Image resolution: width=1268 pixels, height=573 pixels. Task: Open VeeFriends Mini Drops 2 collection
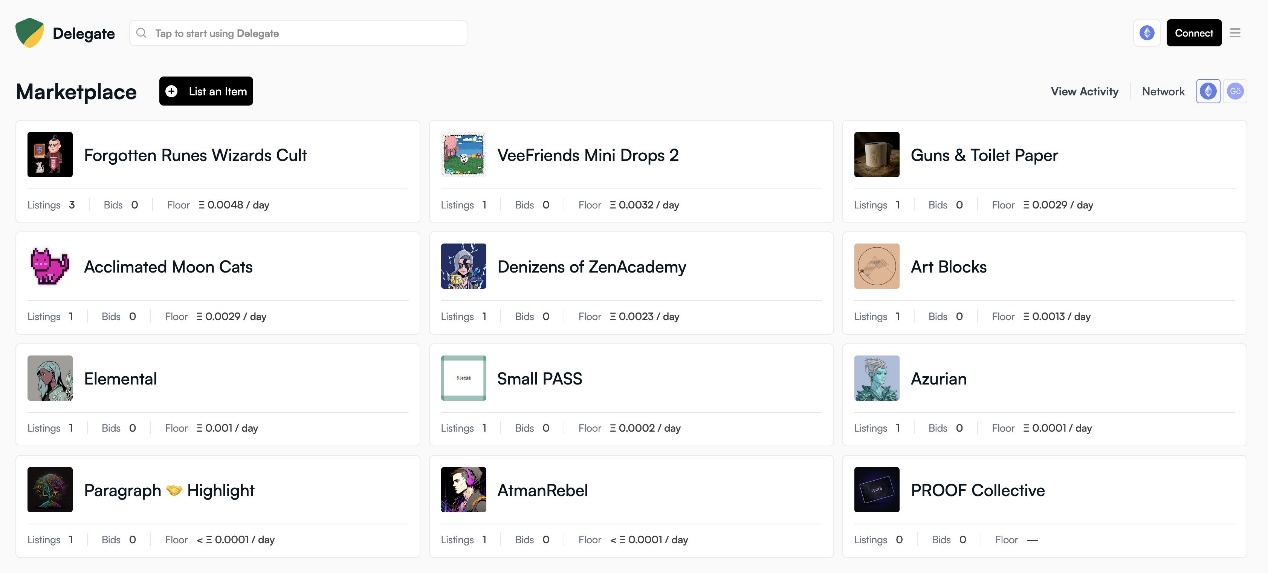click(x=631, y=172)
